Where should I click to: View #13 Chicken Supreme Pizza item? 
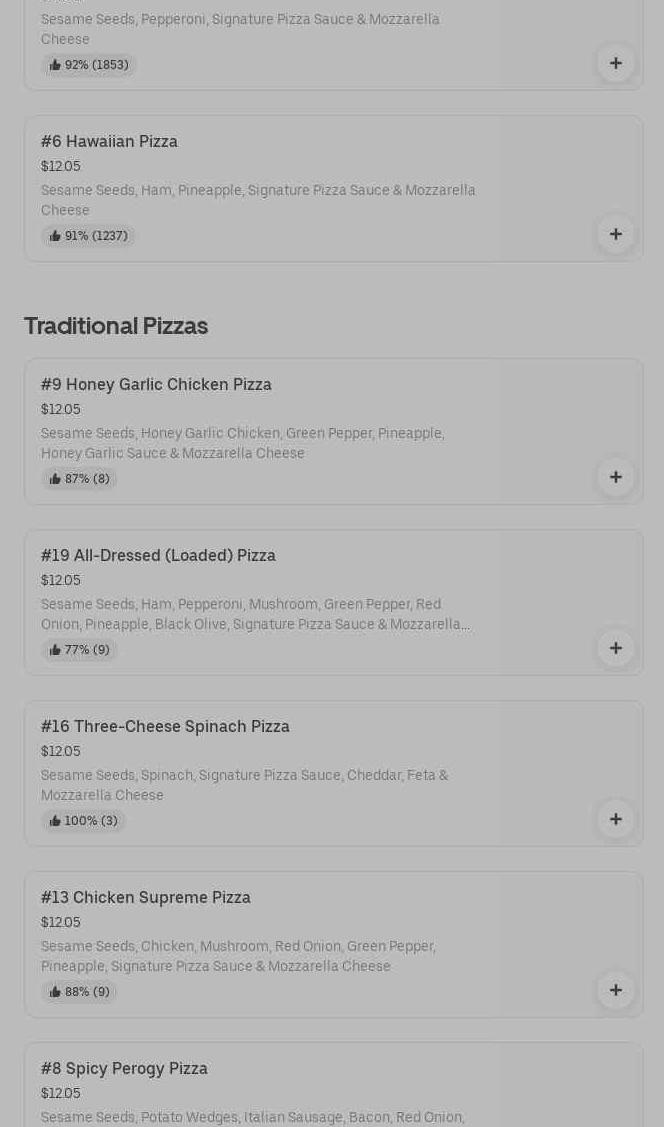[x=146, y=897]
